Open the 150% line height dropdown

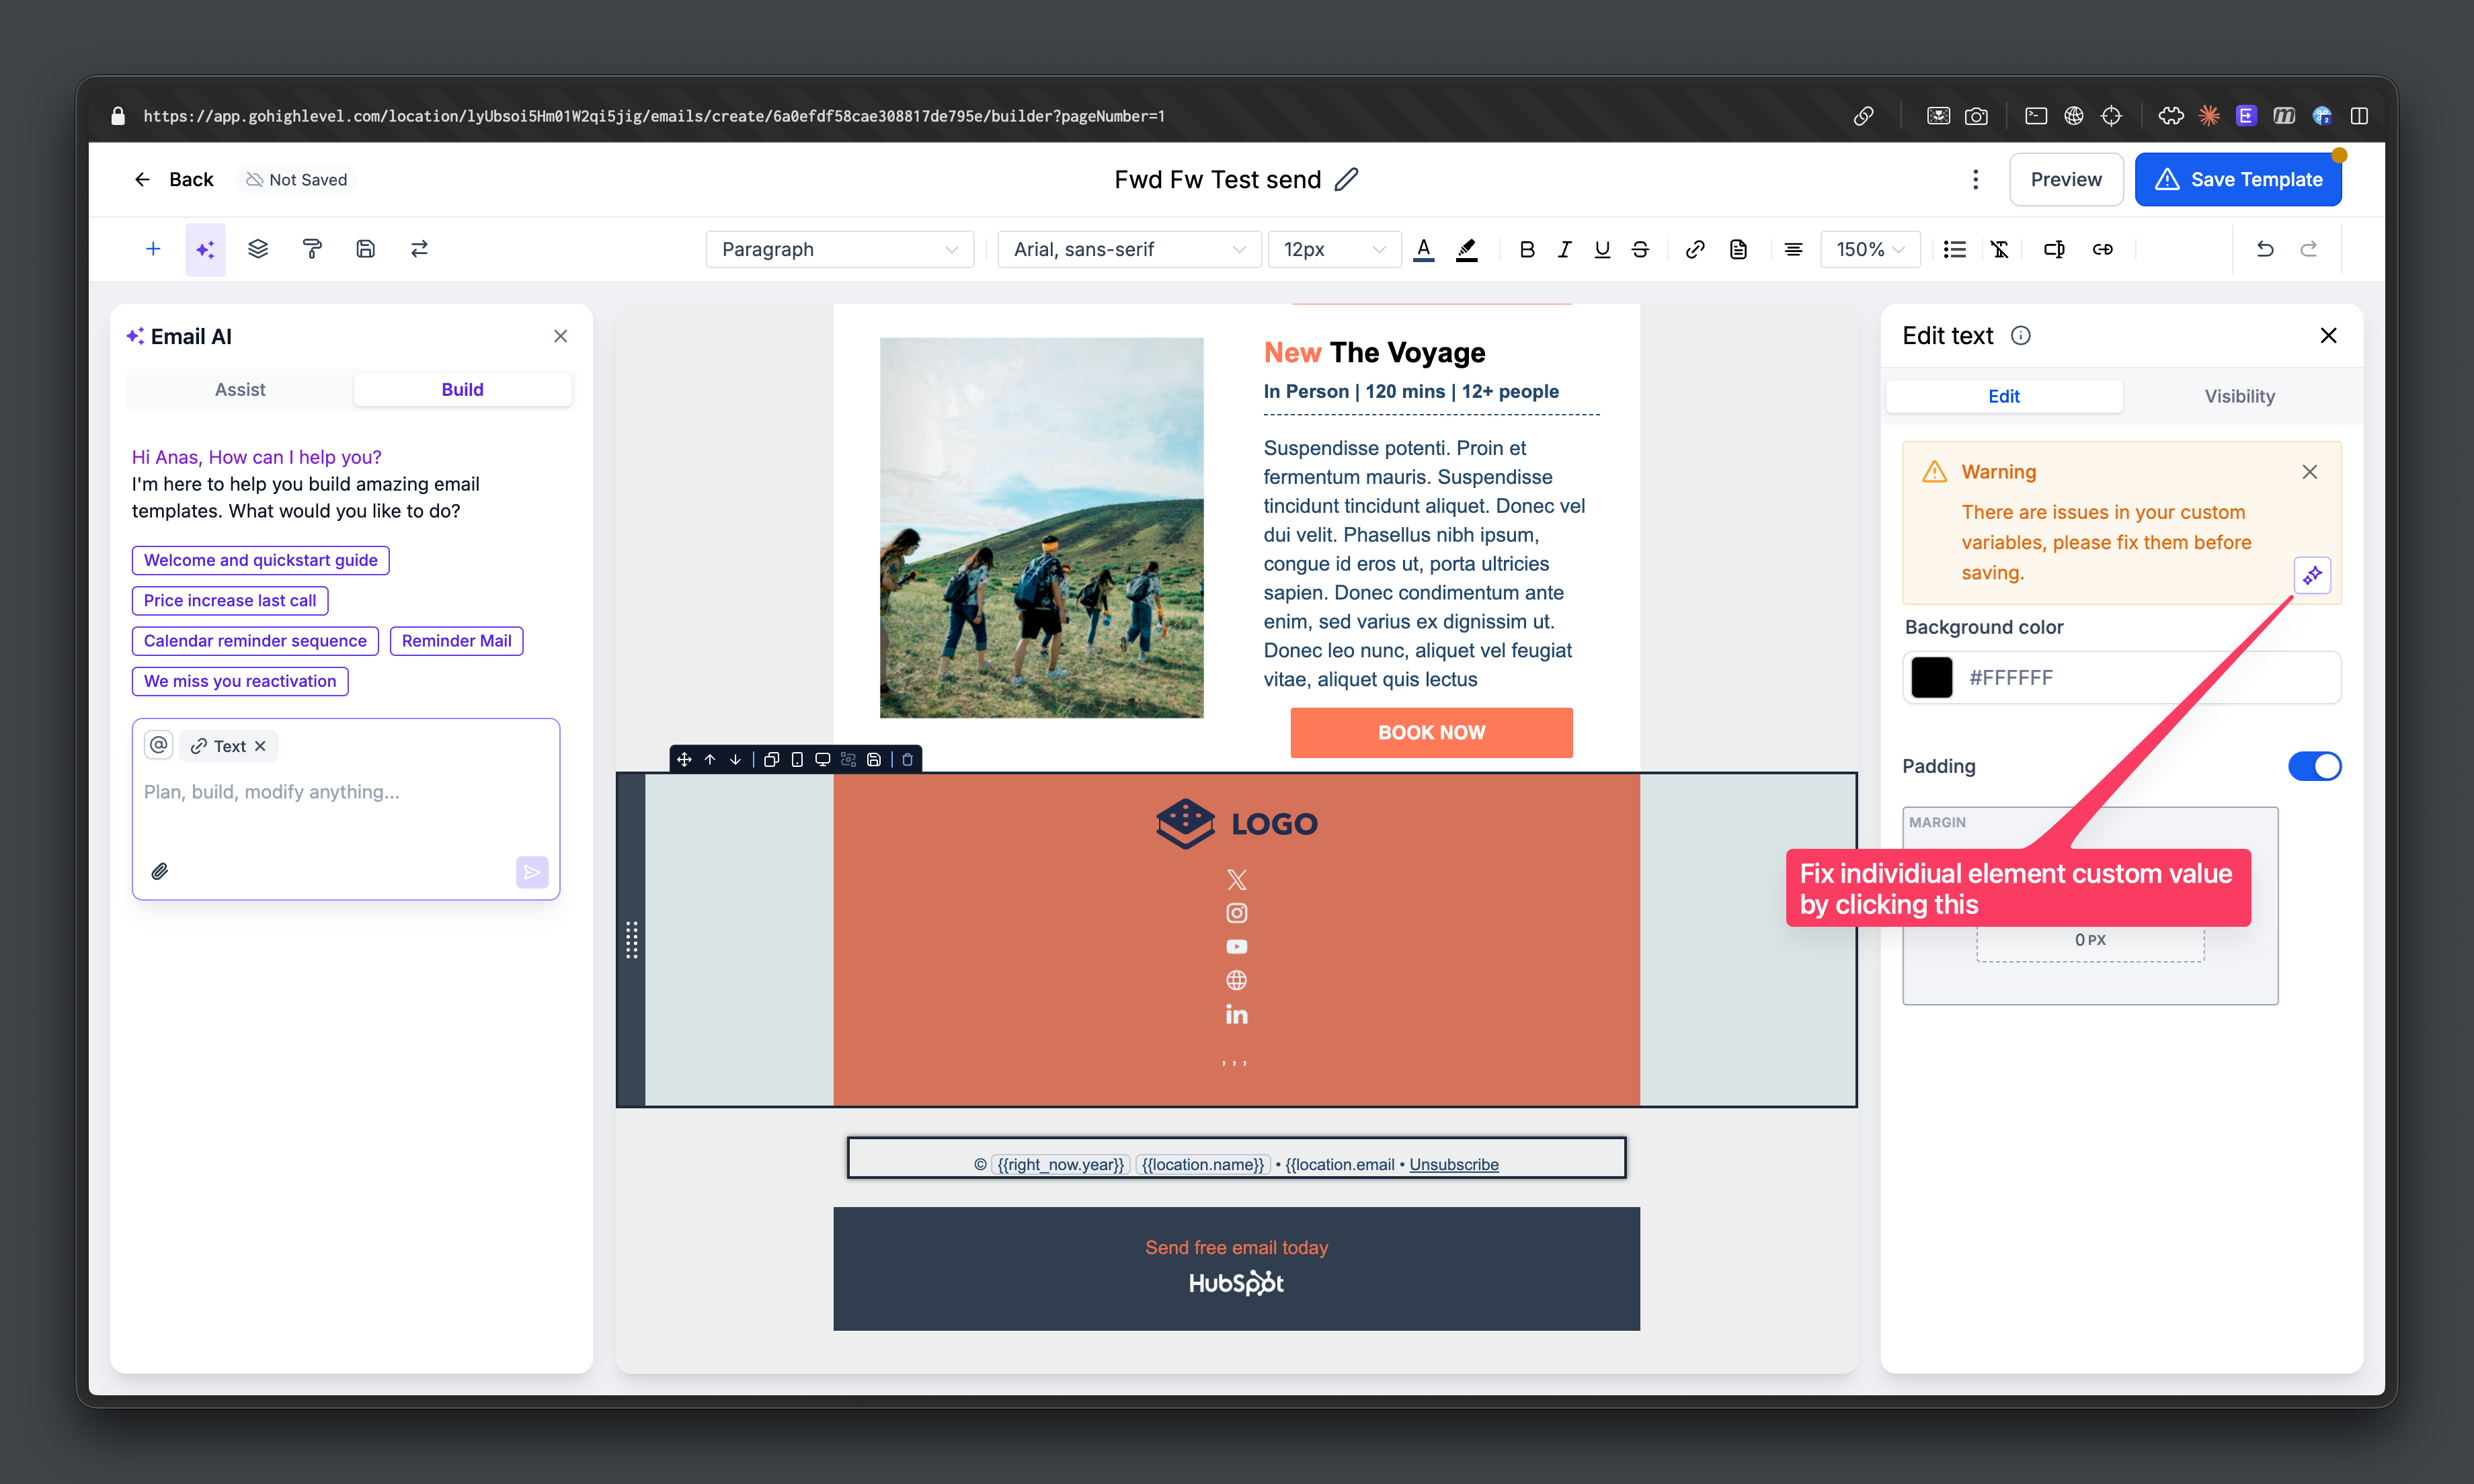pos(1869,249)
